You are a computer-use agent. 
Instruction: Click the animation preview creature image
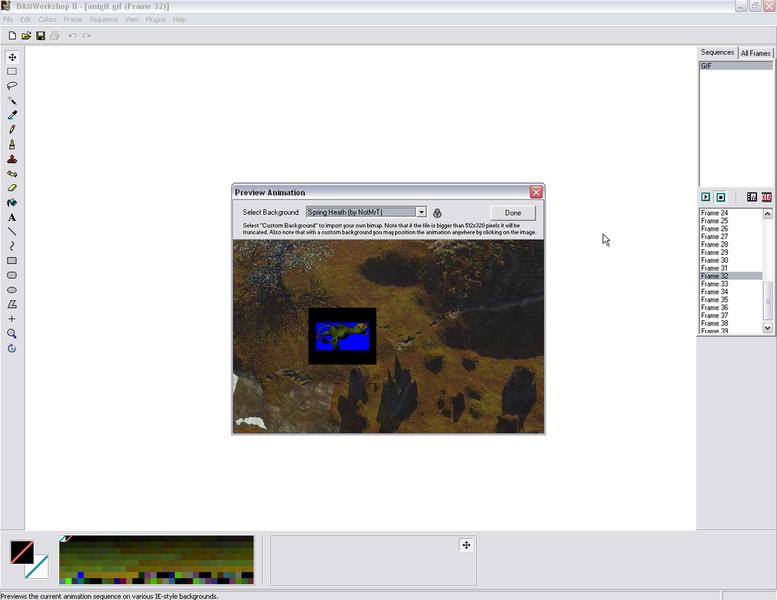click(342, 336)
